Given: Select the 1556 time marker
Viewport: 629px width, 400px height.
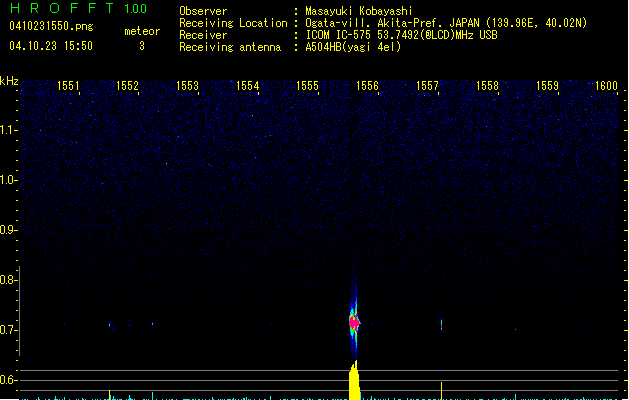Looking at the screenshot, I should point(367,87).
